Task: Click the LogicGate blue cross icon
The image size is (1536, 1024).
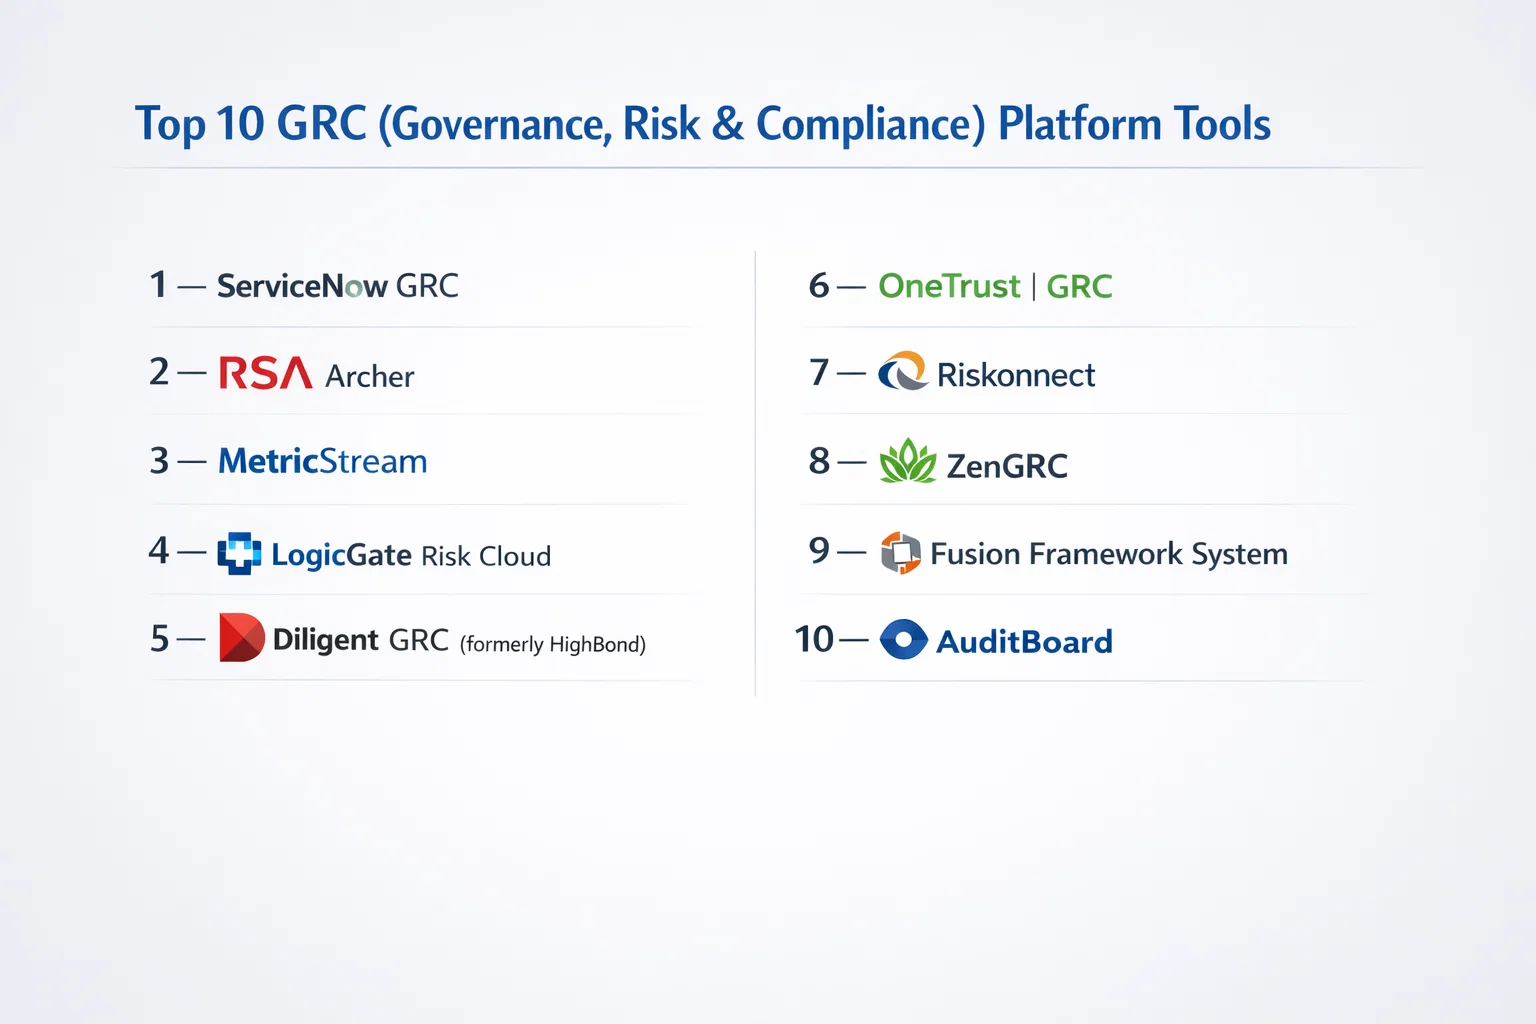Action: (239, 553)
